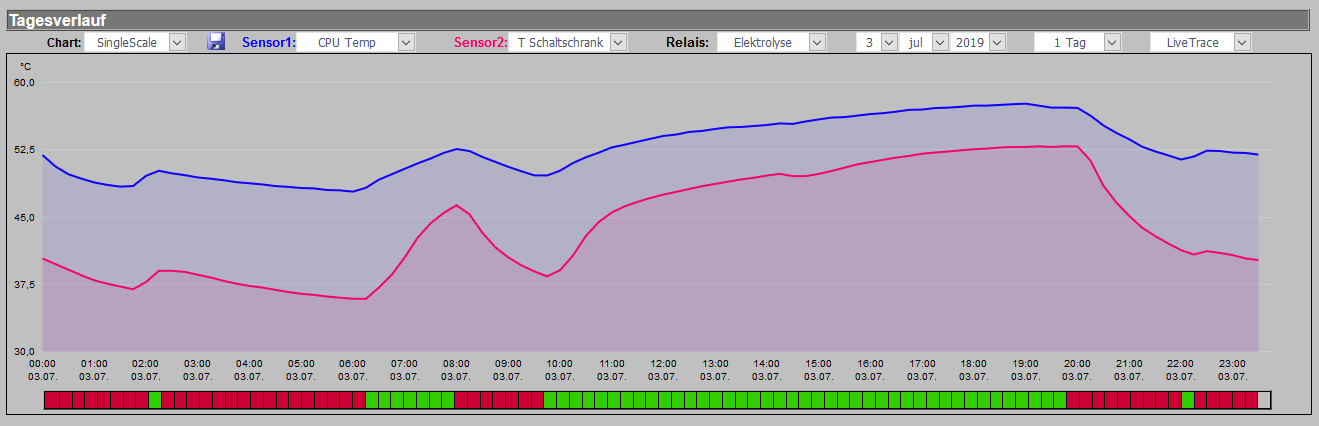
Task: Click the Tagesverlauf panel title bar
Action: click(x=657, y=20)
